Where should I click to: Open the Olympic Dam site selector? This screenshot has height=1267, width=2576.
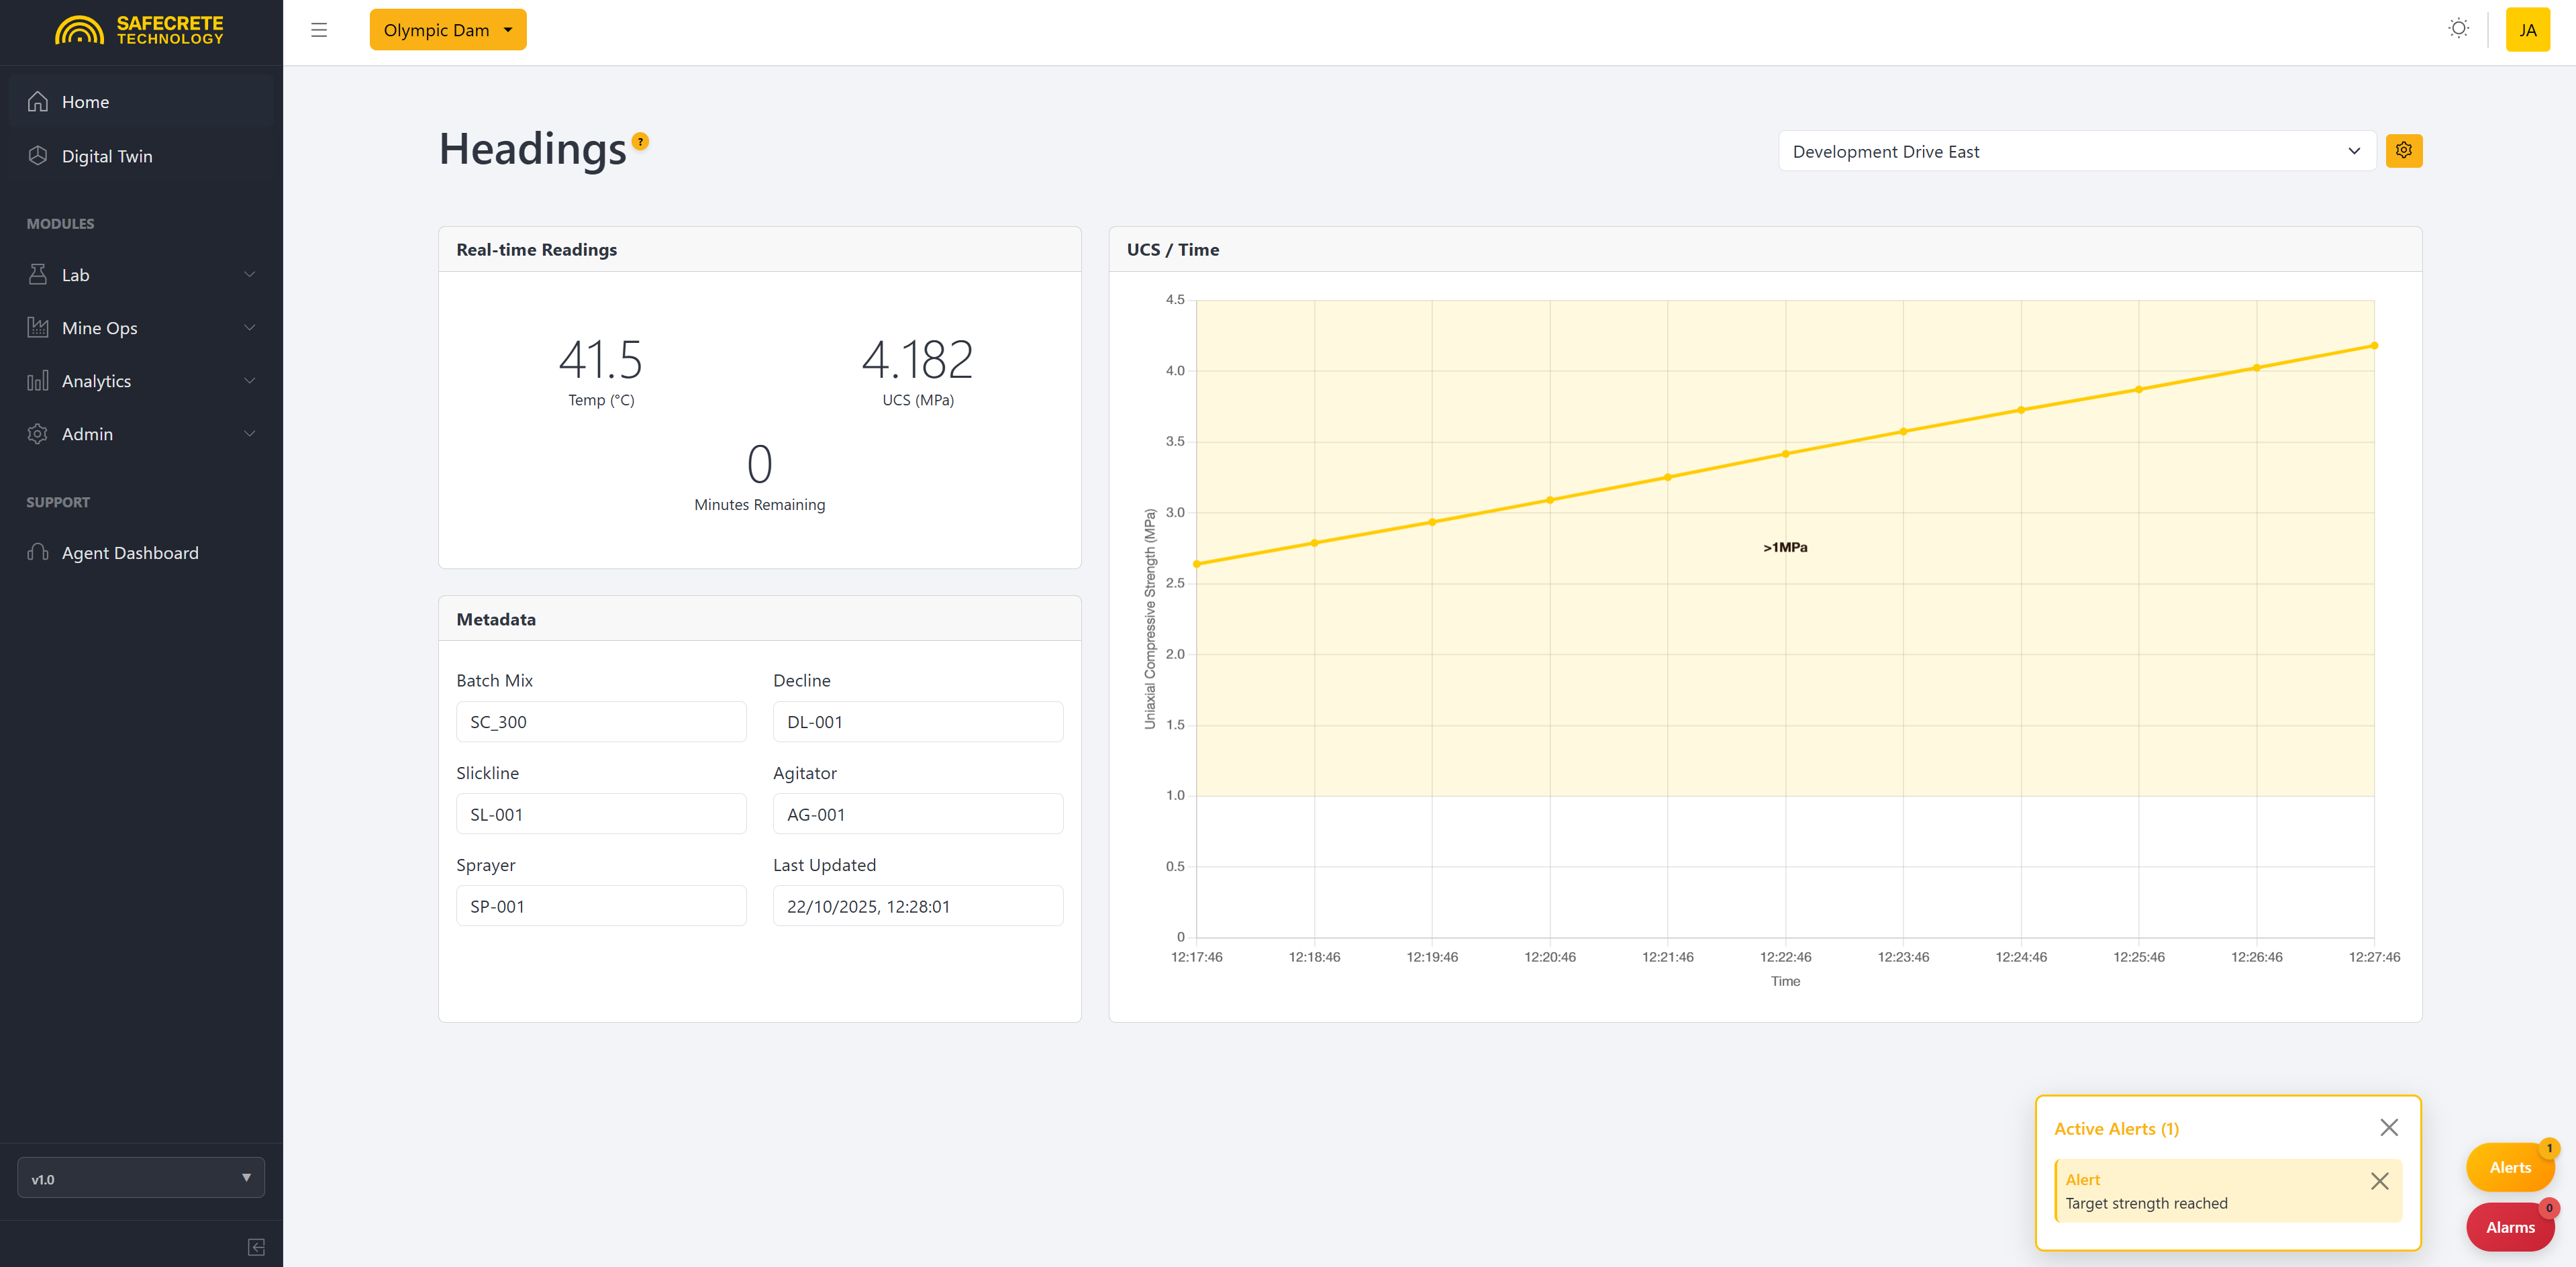447,29
